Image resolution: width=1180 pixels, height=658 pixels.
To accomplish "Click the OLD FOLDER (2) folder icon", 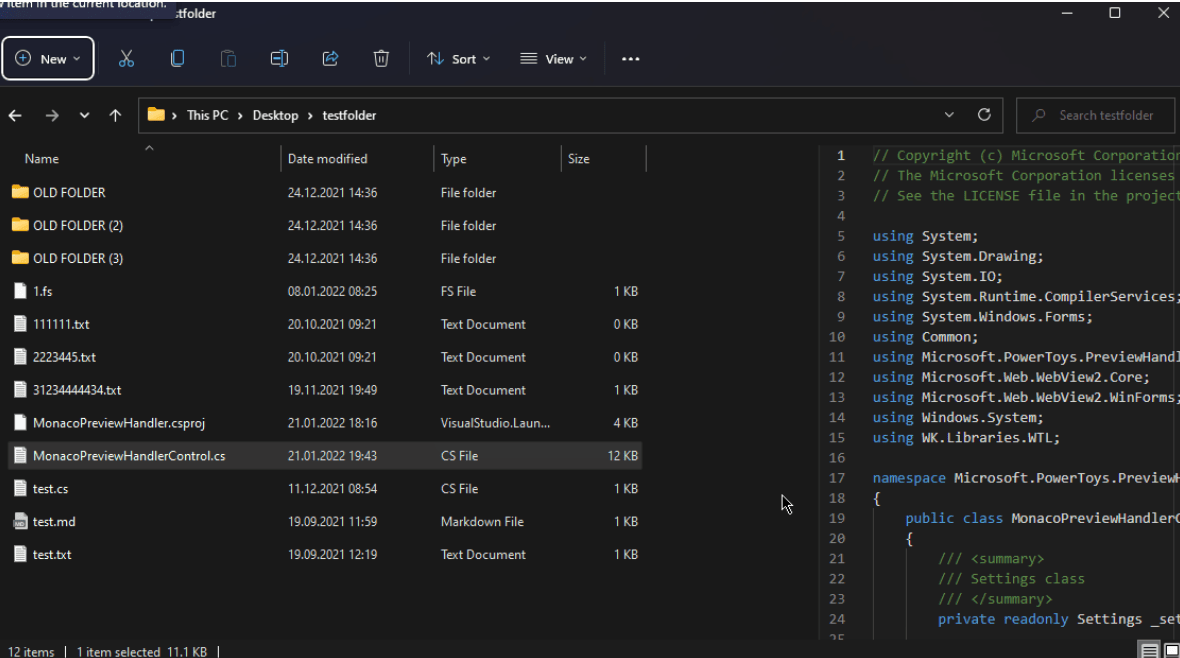I will click(x=20, y=225).
